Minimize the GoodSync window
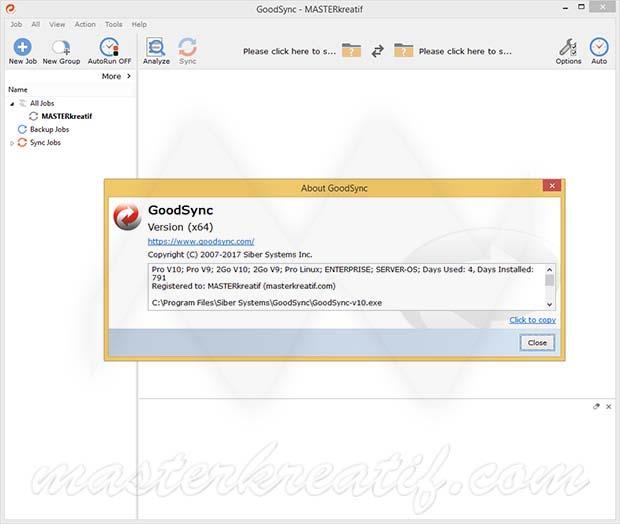Screen dimensions: 620x524 (x=565, y=8)
